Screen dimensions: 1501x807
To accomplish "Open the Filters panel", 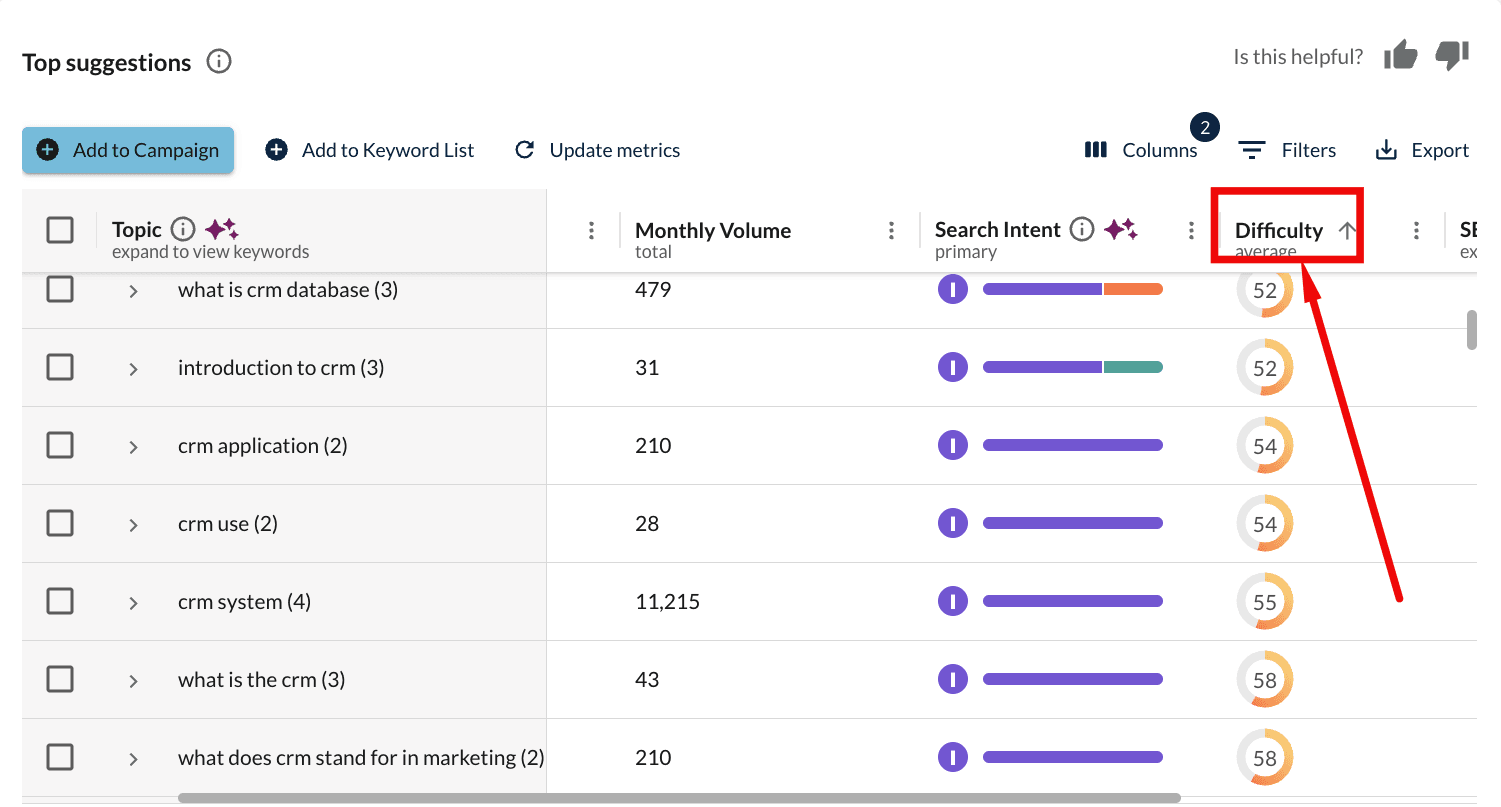I will tap(1287, 150).
